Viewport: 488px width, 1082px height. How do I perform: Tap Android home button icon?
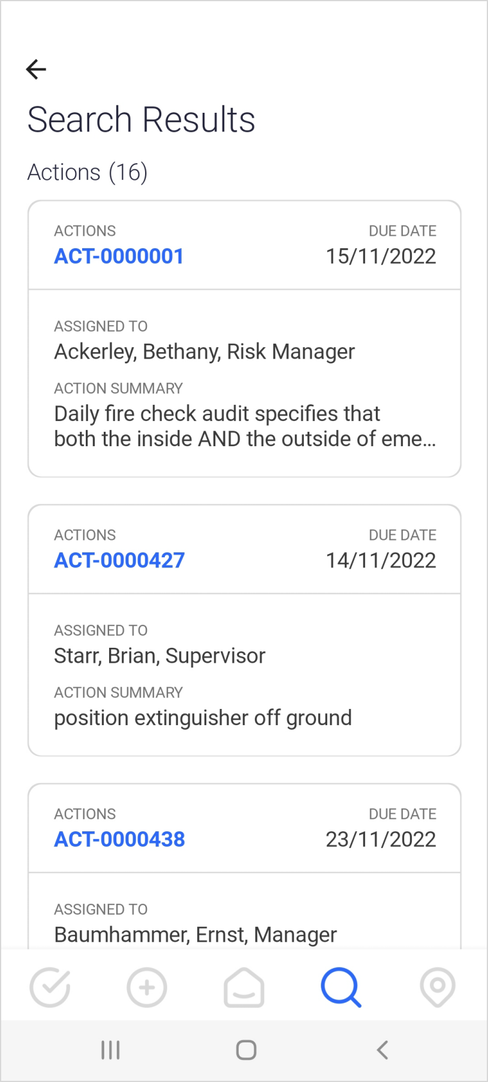pyautogui.click(x=246, y=1050)
